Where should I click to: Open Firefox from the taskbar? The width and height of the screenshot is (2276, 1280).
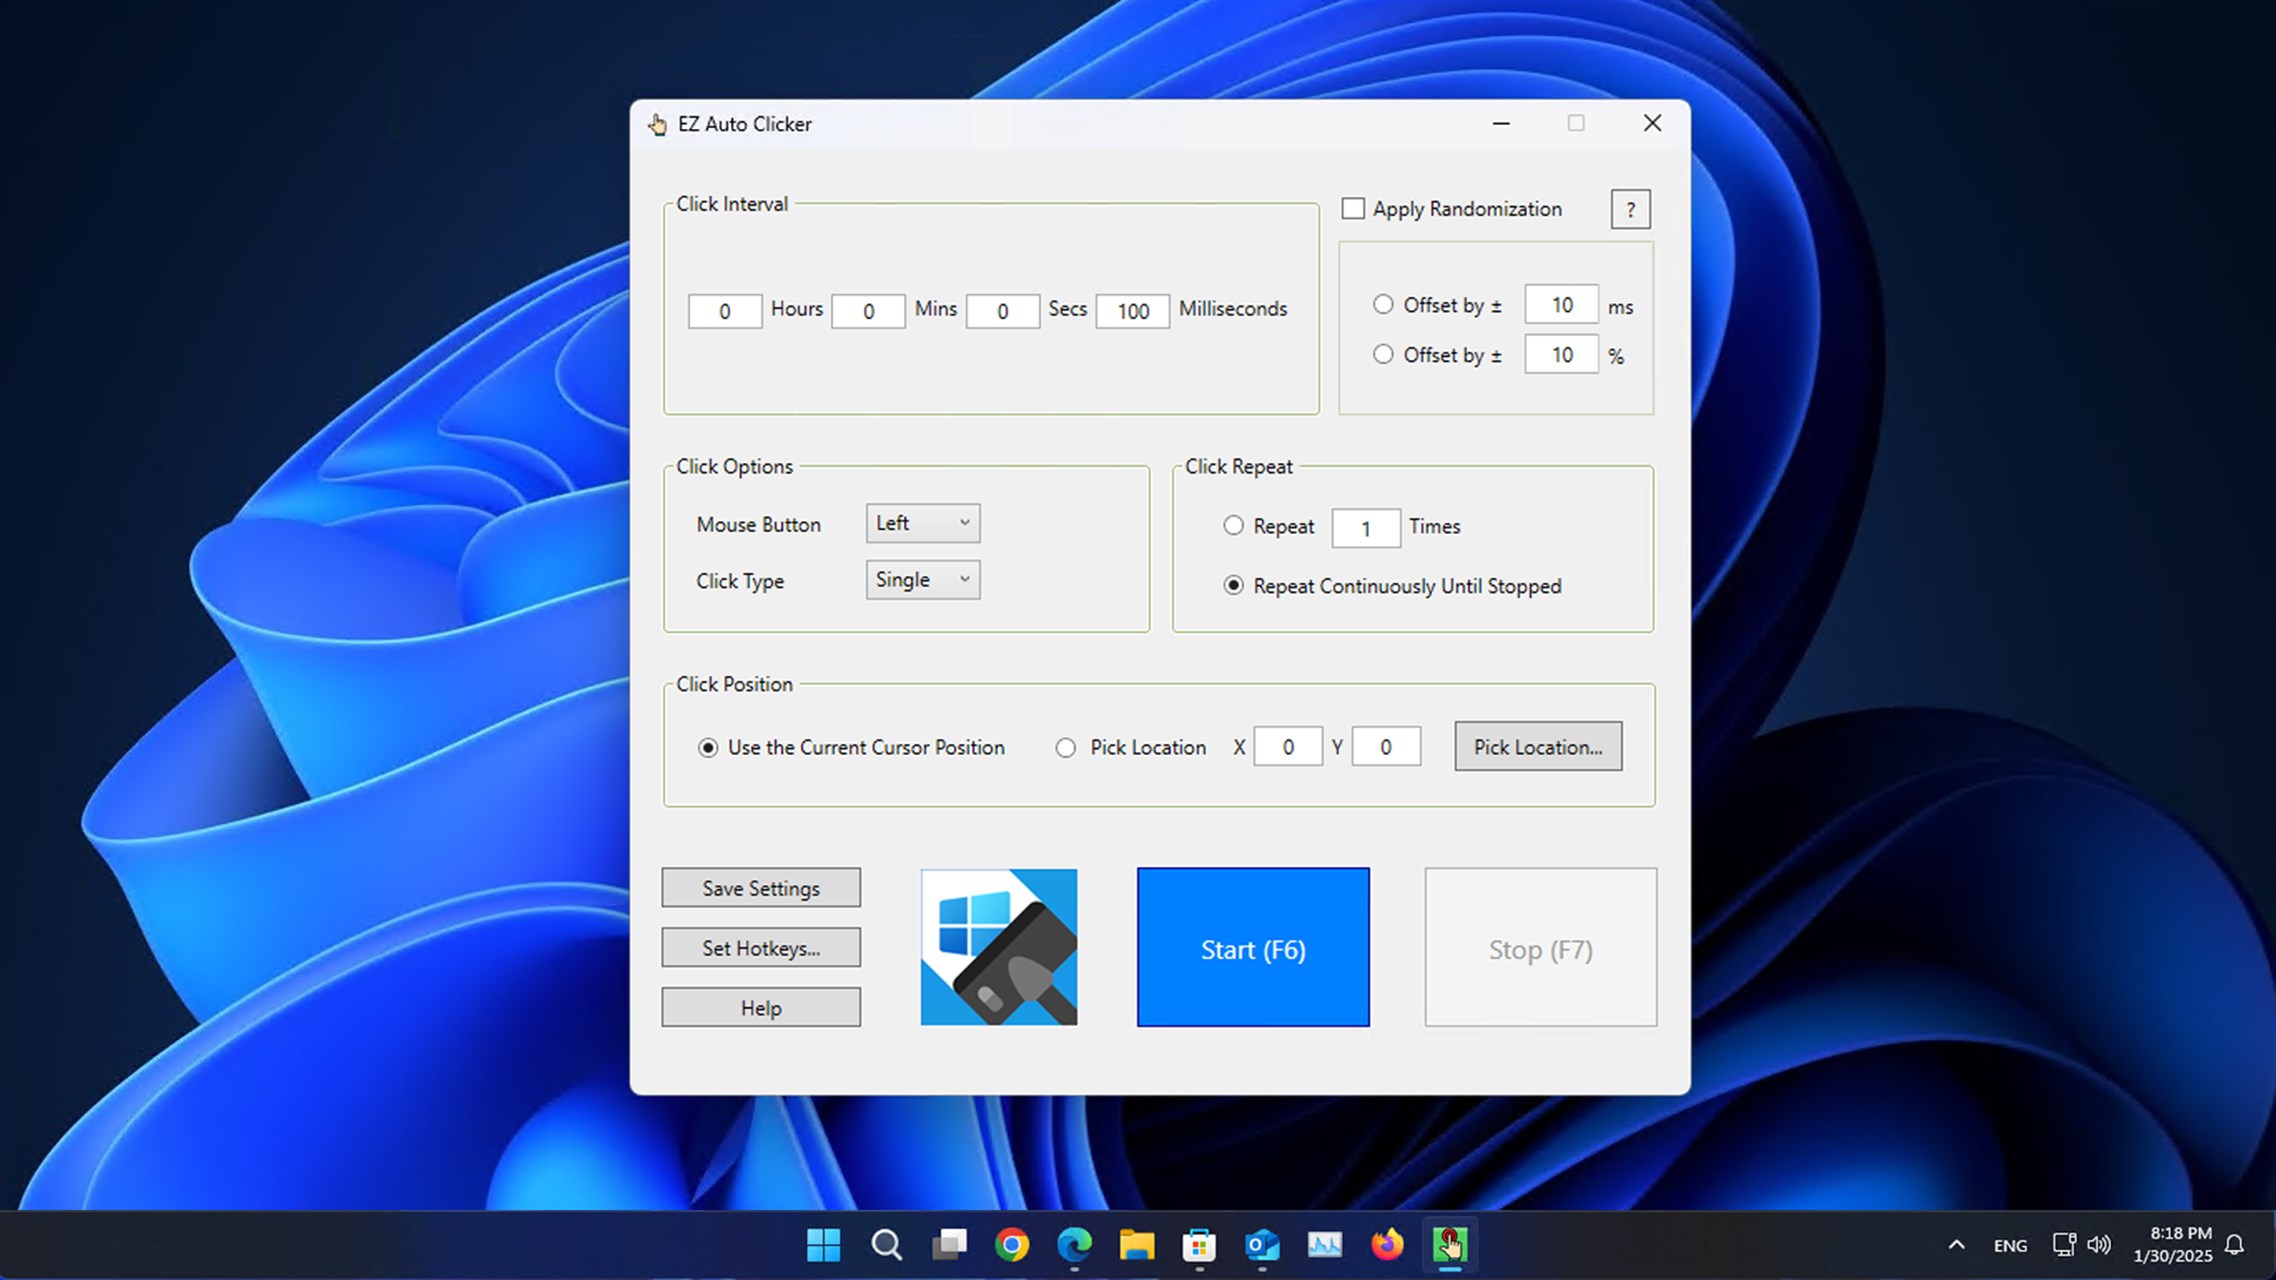click(1387, 1245)
